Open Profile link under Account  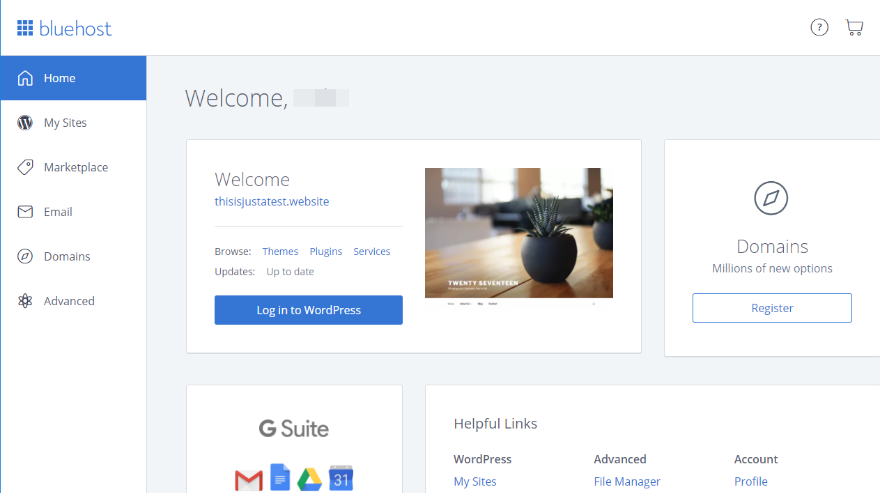tap(750, 481)
